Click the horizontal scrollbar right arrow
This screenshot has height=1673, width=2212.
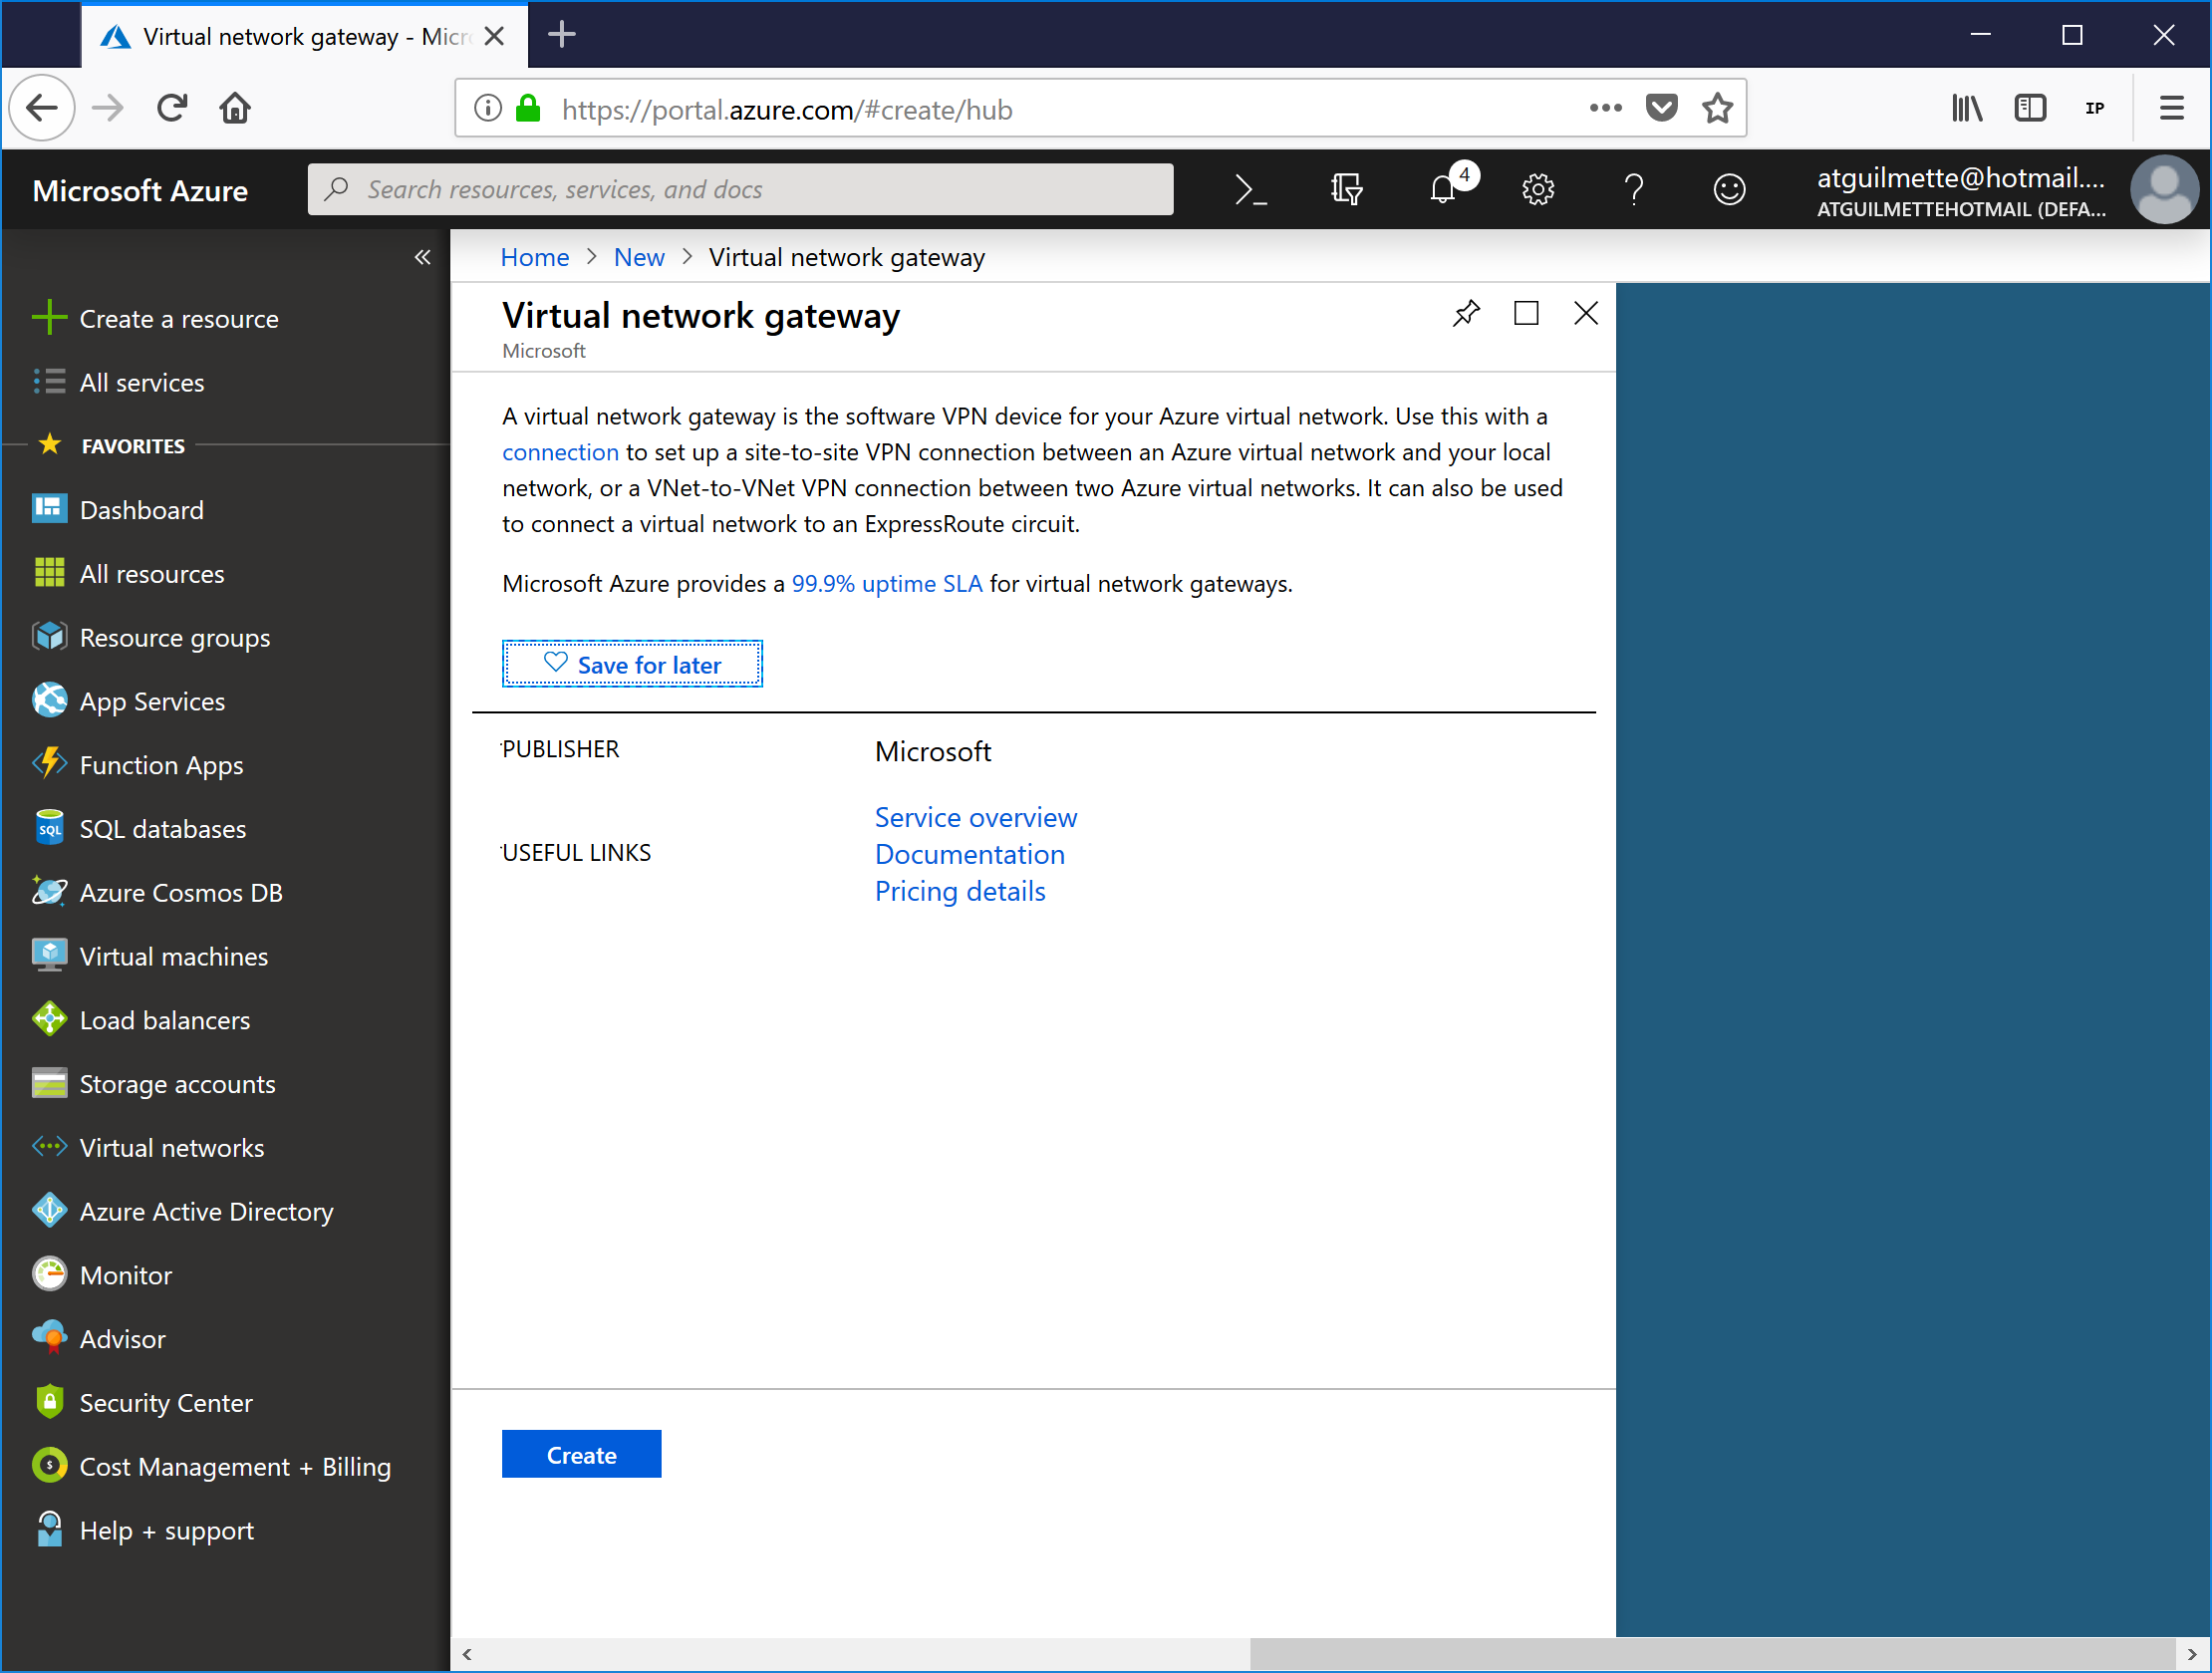2191,1654
